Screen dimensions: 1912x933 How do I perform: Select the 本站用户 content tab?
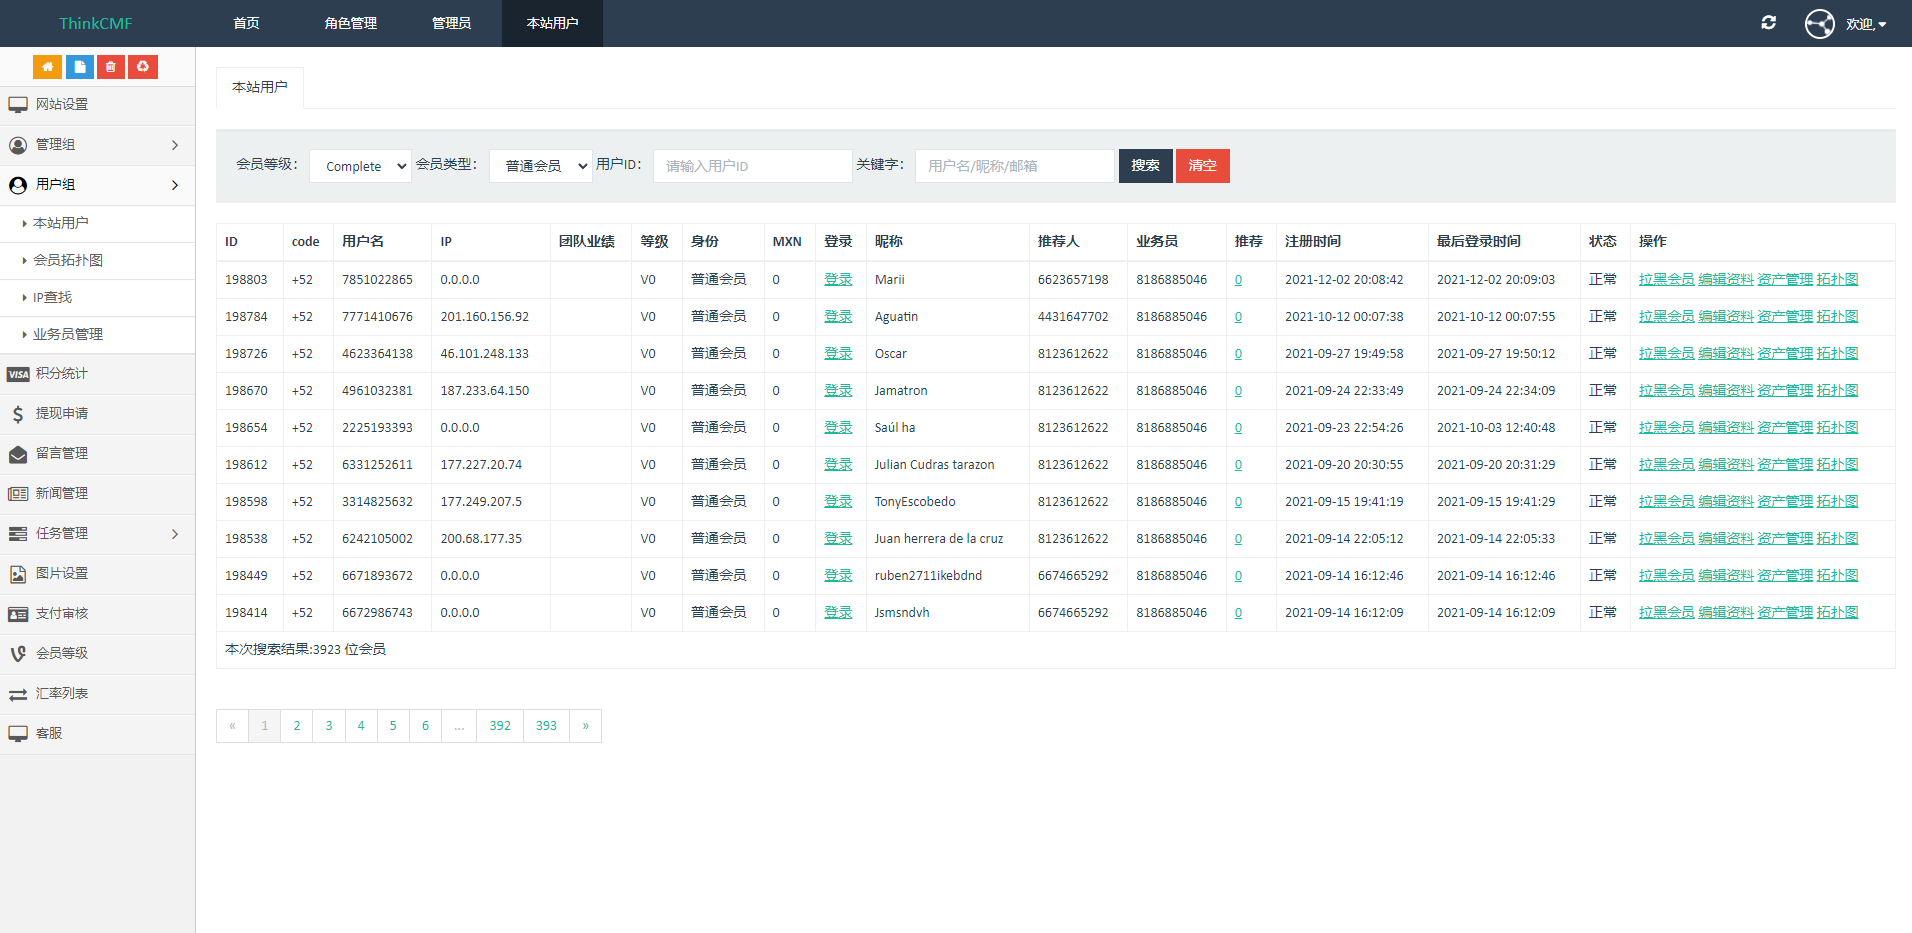[260, 87]
